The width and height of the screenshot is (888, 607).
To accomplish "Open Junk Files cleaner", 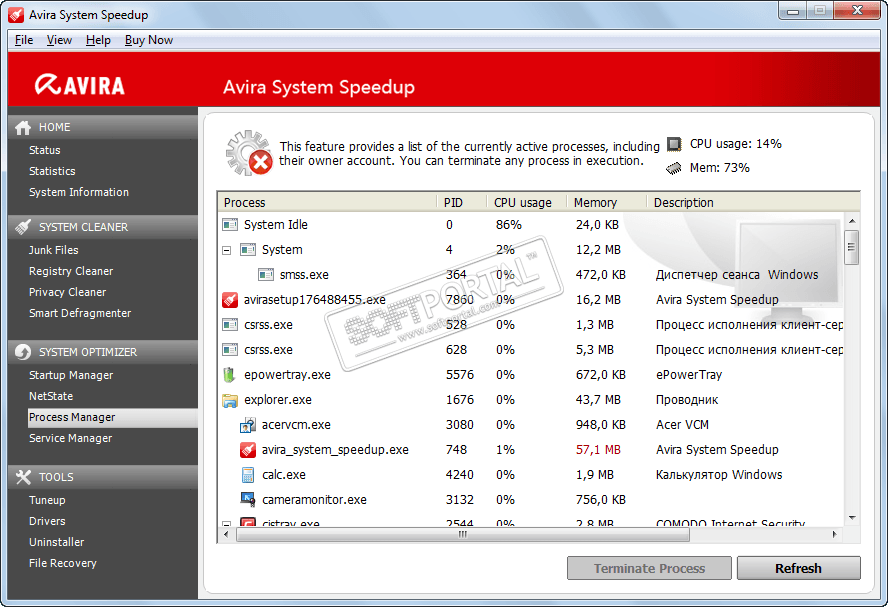I will click(53, 250).
